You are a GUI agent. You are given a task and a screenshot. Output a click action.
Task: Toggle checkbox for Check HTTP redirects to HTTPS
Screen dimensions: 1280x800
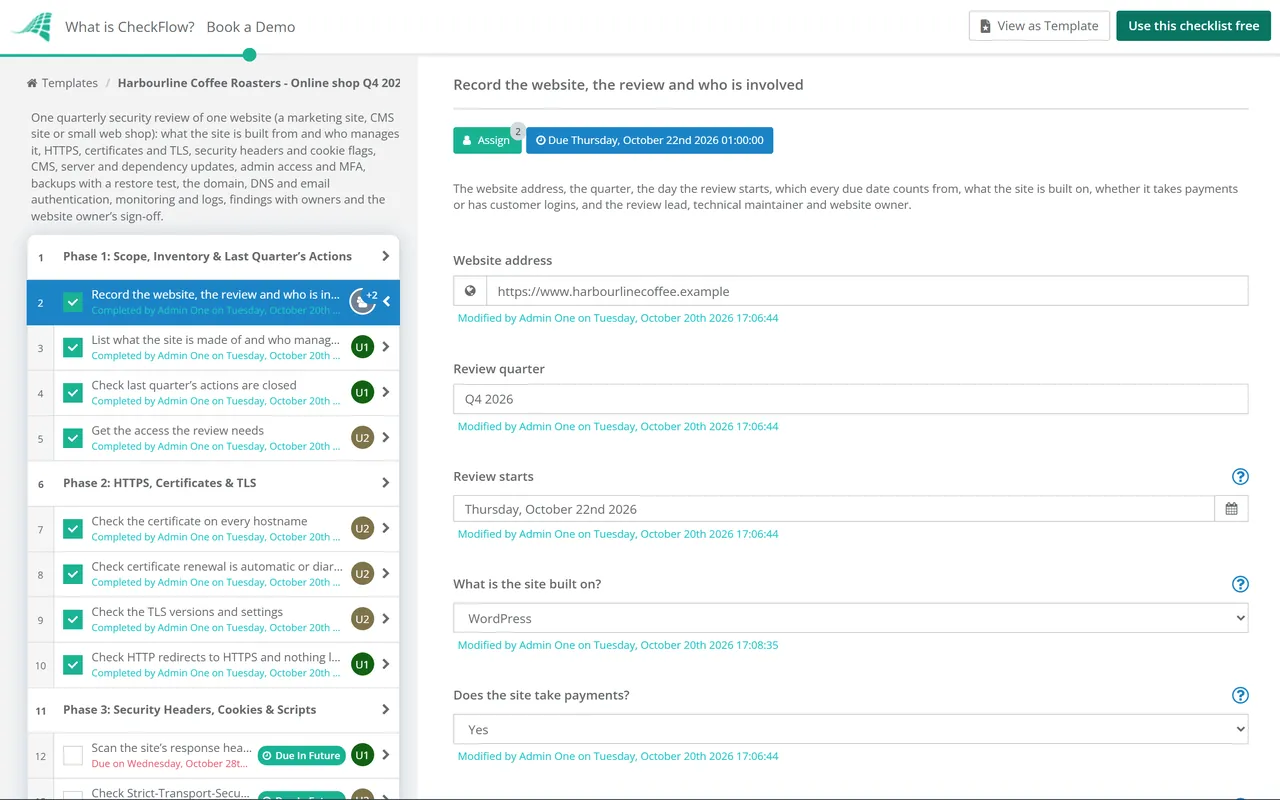point(73,664)
